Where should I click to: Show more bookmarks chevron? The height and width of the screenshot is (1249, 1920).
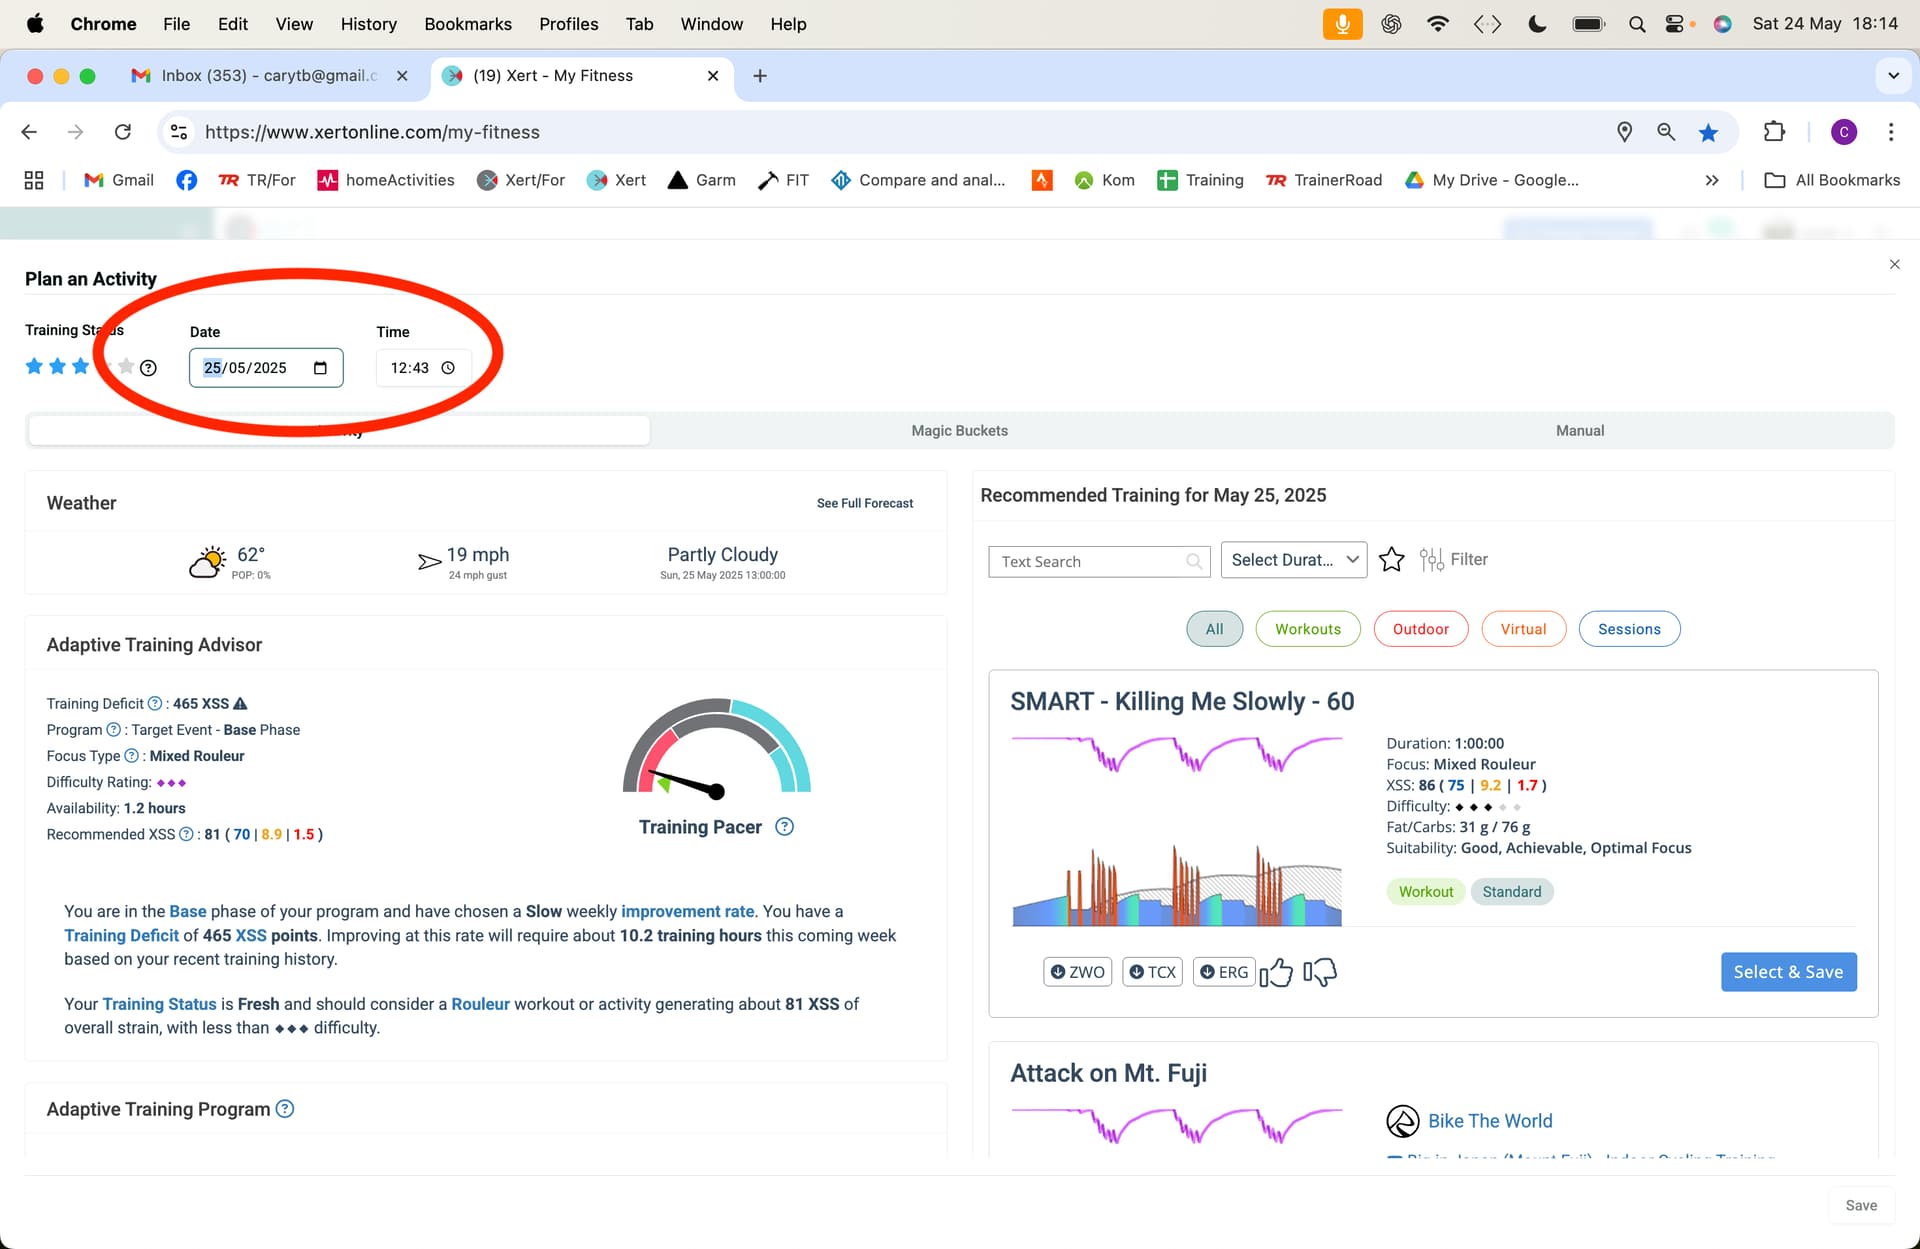1712,180
